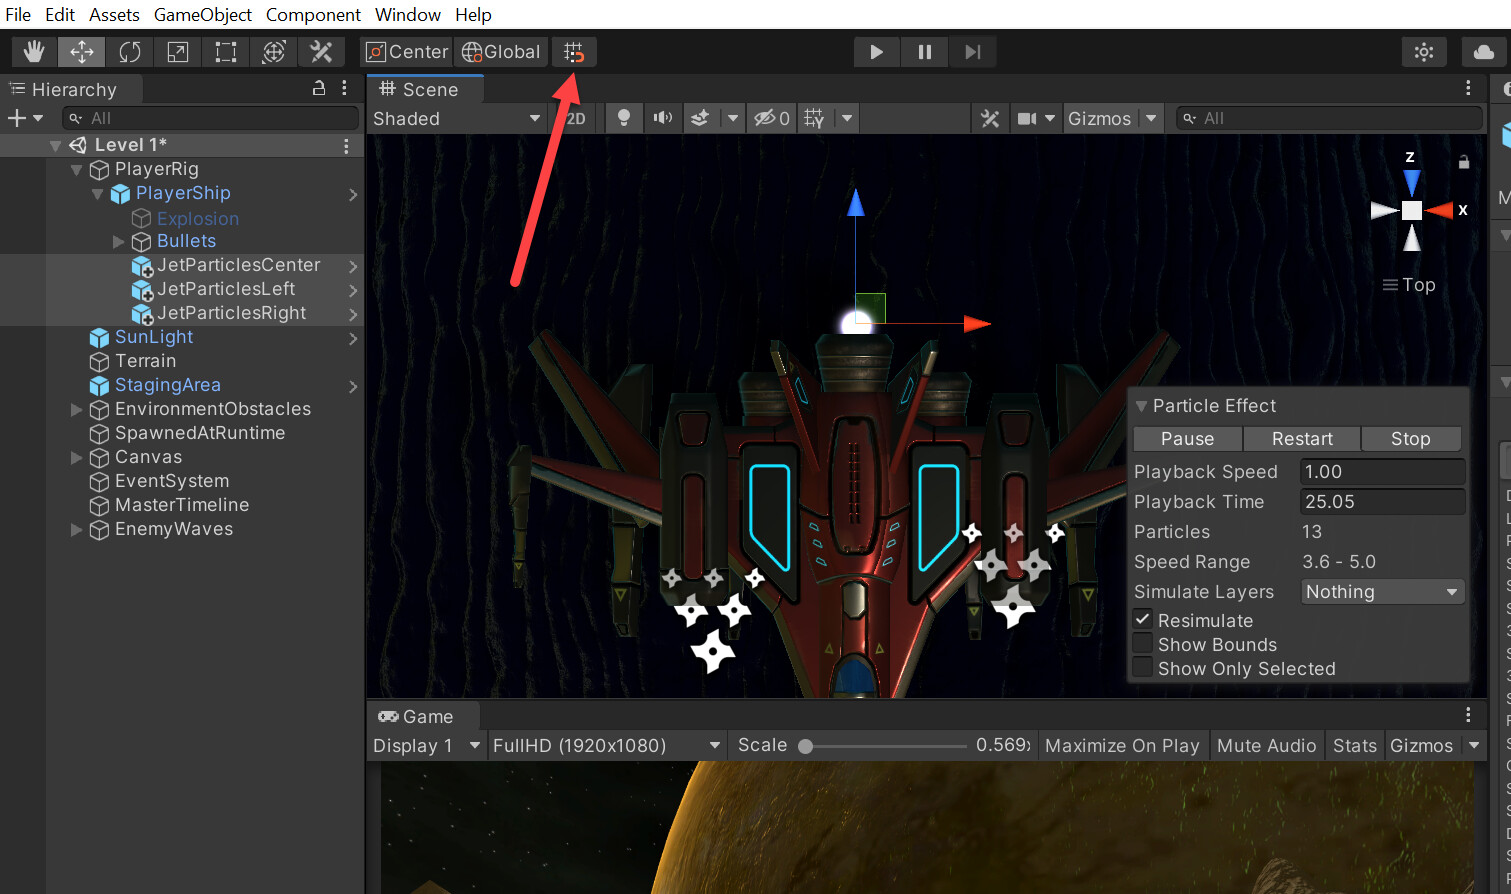Restart the particle effect
The height and width of the screenshot is (894, 1511).
[x=1301, y=438]
